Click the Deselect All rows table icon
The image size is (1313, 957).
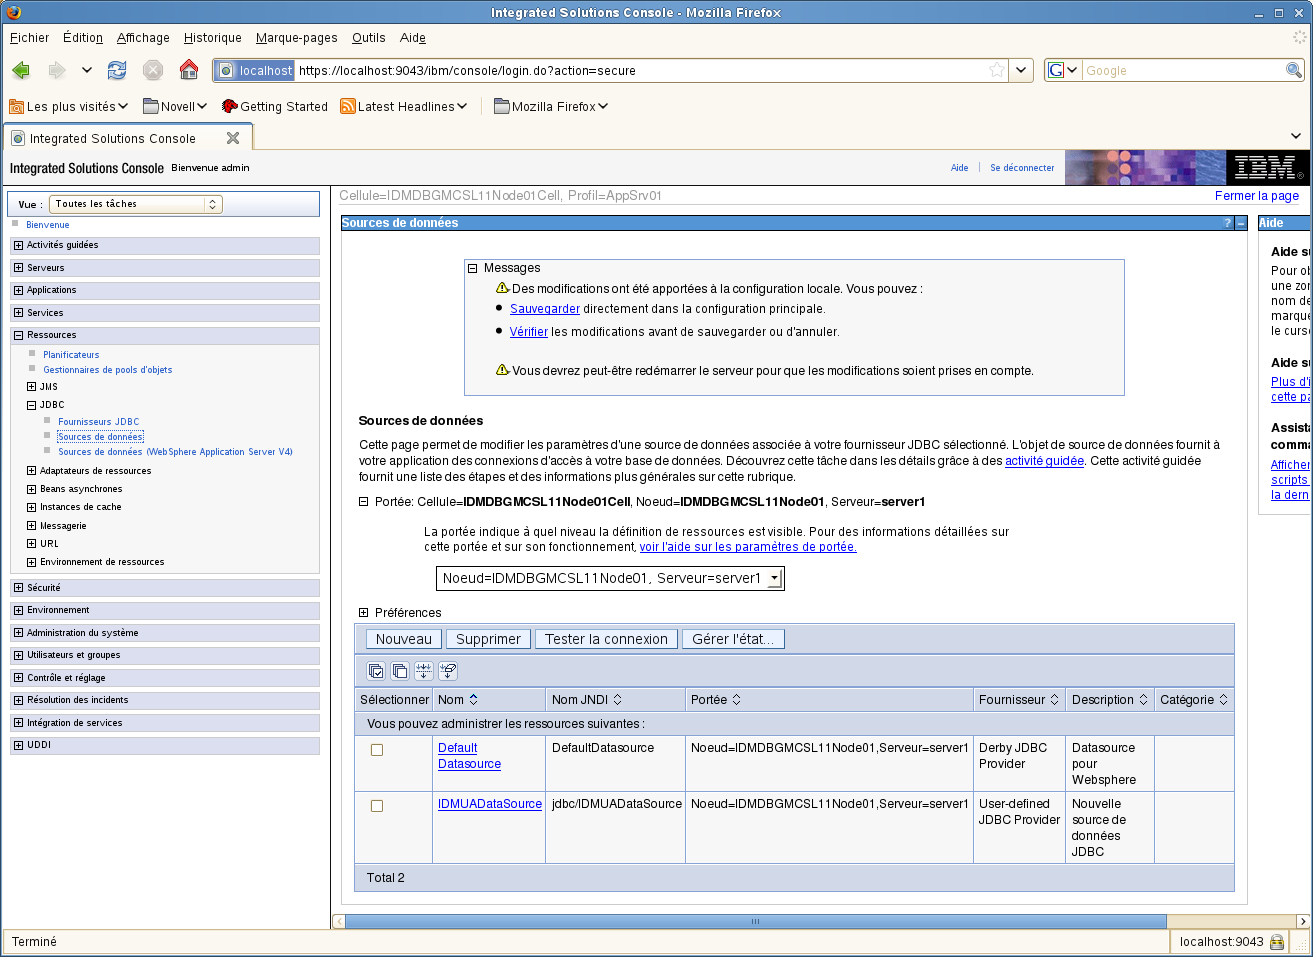(x=400, y=671)
